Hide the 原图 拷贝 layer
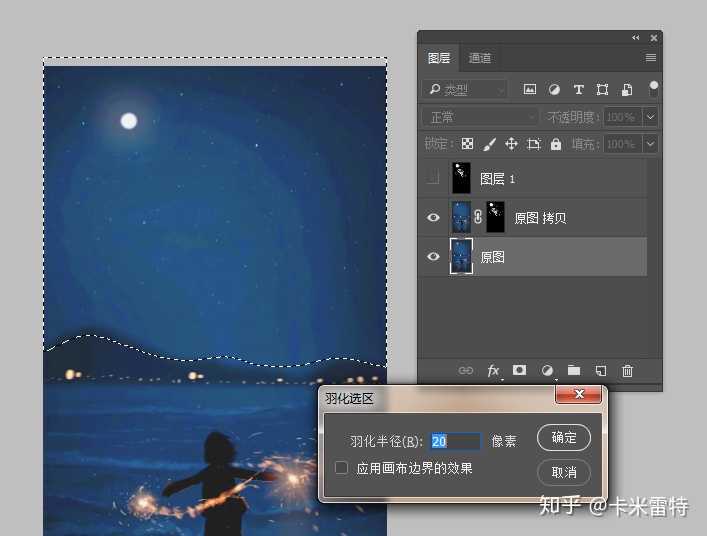 pos(433,218)
